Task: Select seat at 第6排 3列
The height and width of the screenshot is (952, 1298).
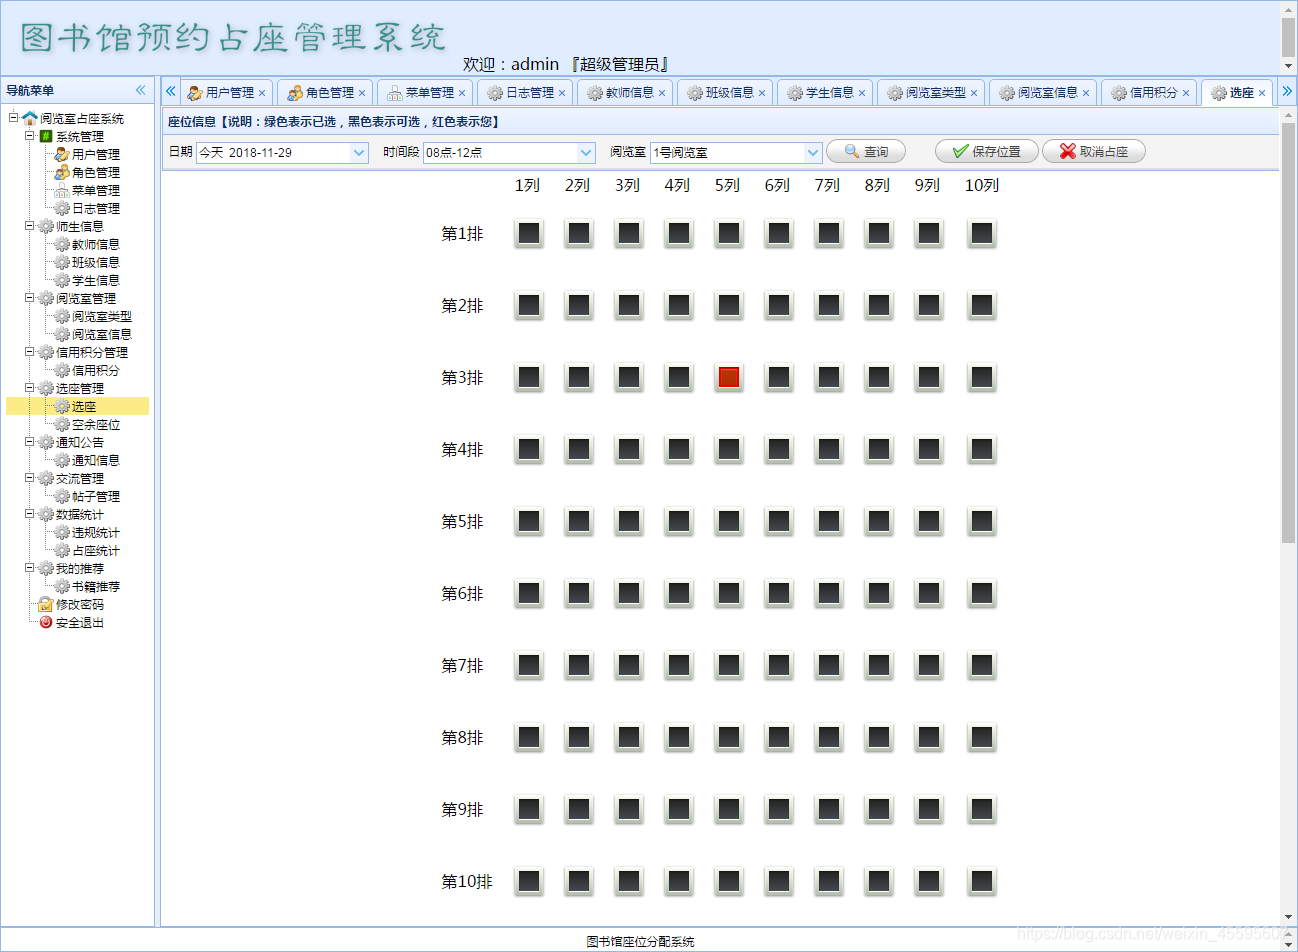Action: (x=629, y=594)
